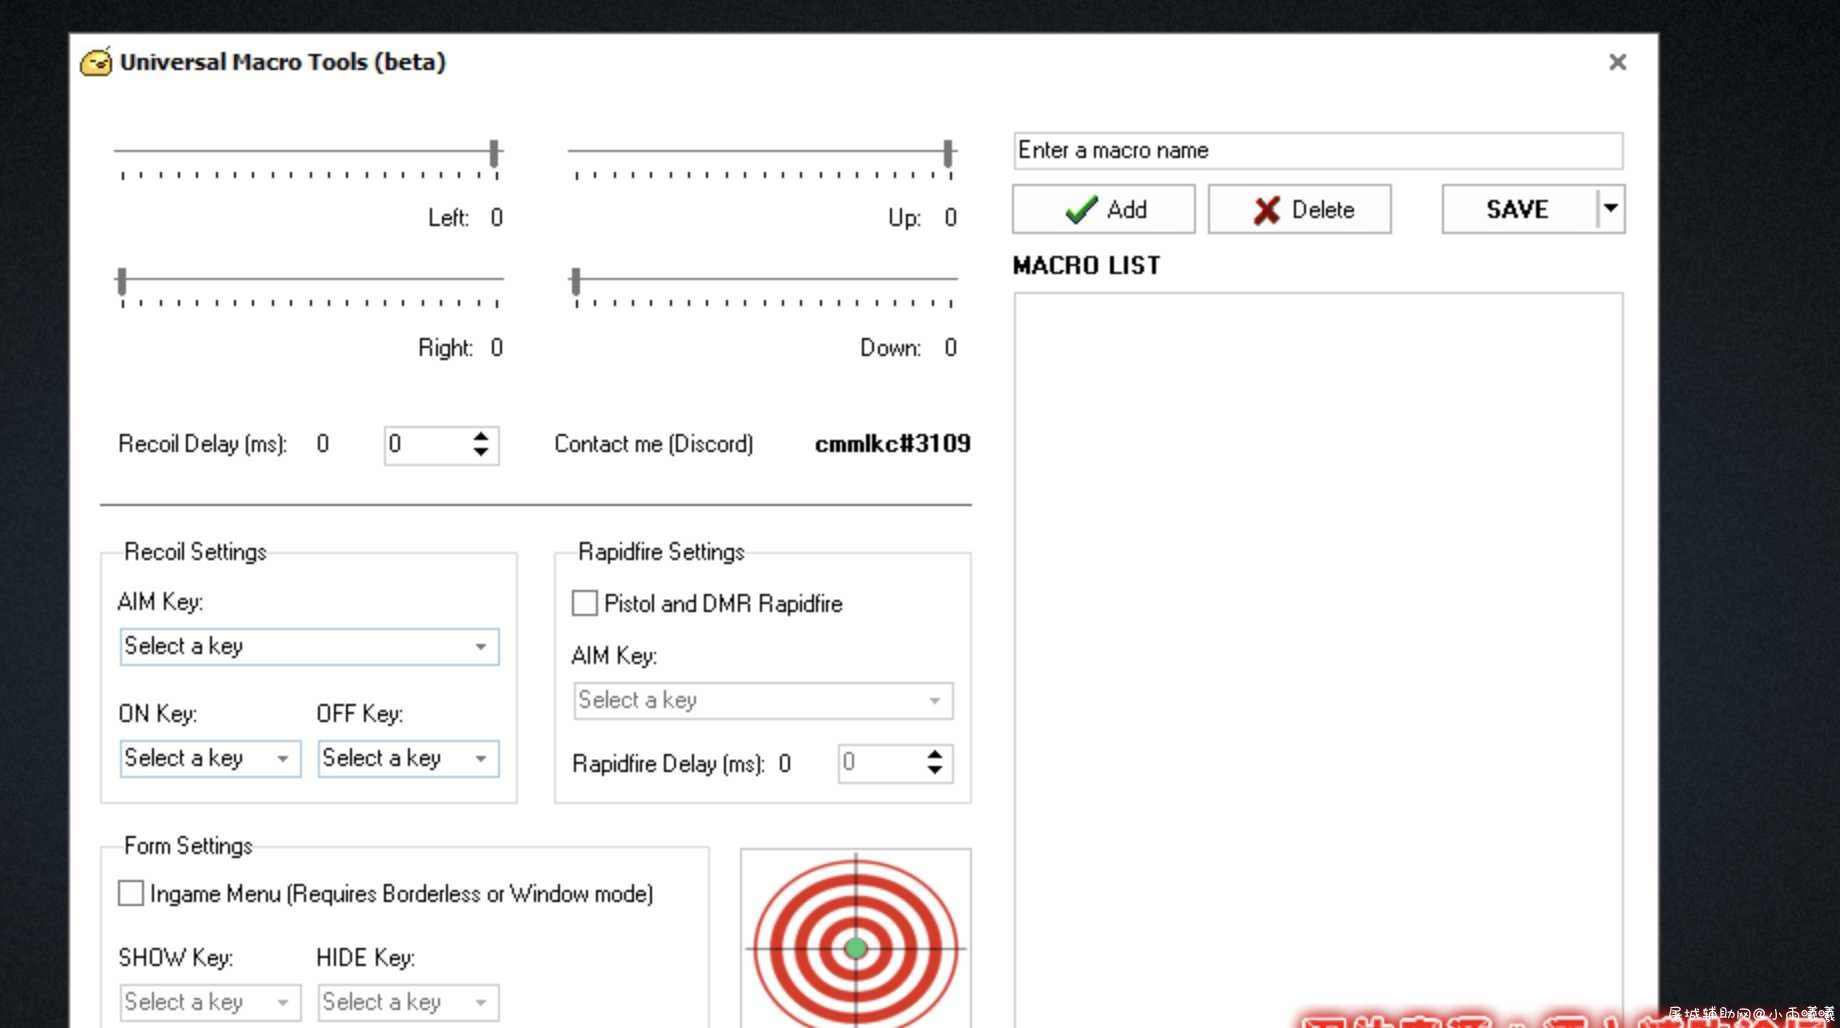
Task: Click the red X Delete icon
Action: [x=1266, y=210]
